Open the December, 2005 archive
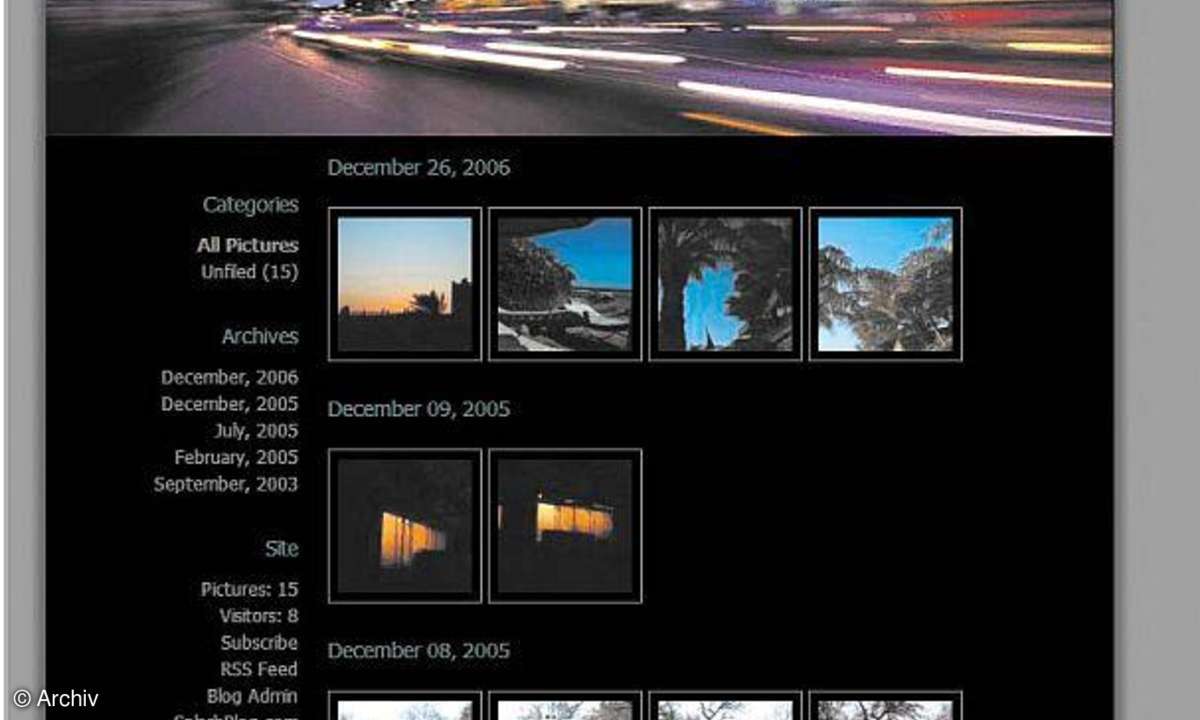 click(x=229, y=404)
